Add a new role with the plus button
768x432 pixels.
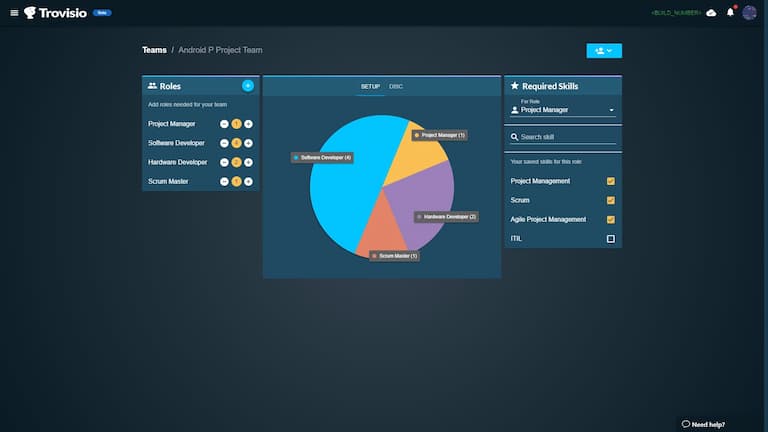[248, 86]
